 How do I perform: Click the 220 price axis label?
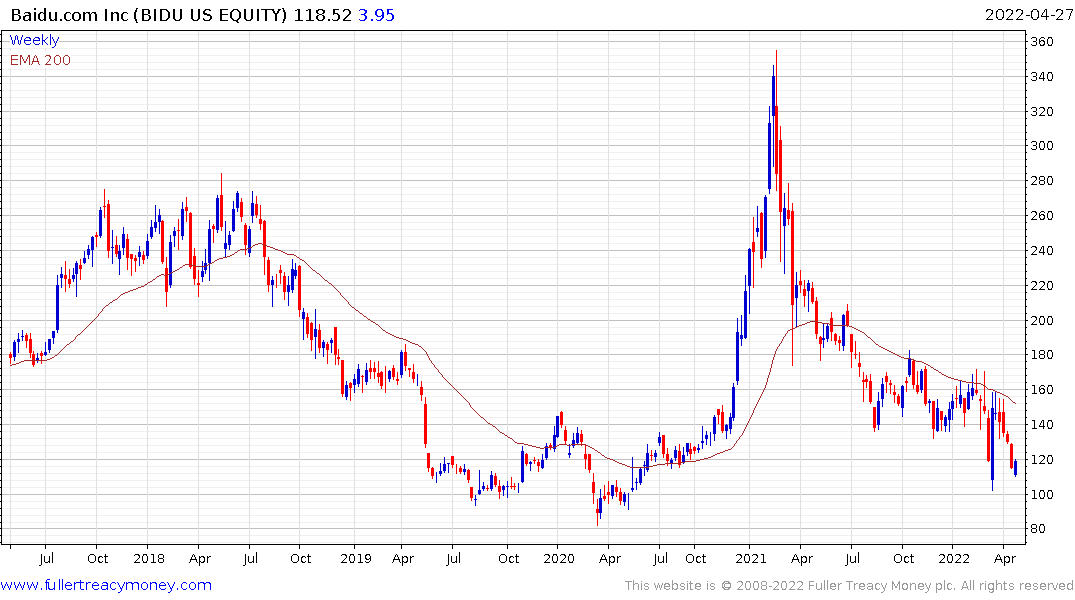tap(1041, 285)
